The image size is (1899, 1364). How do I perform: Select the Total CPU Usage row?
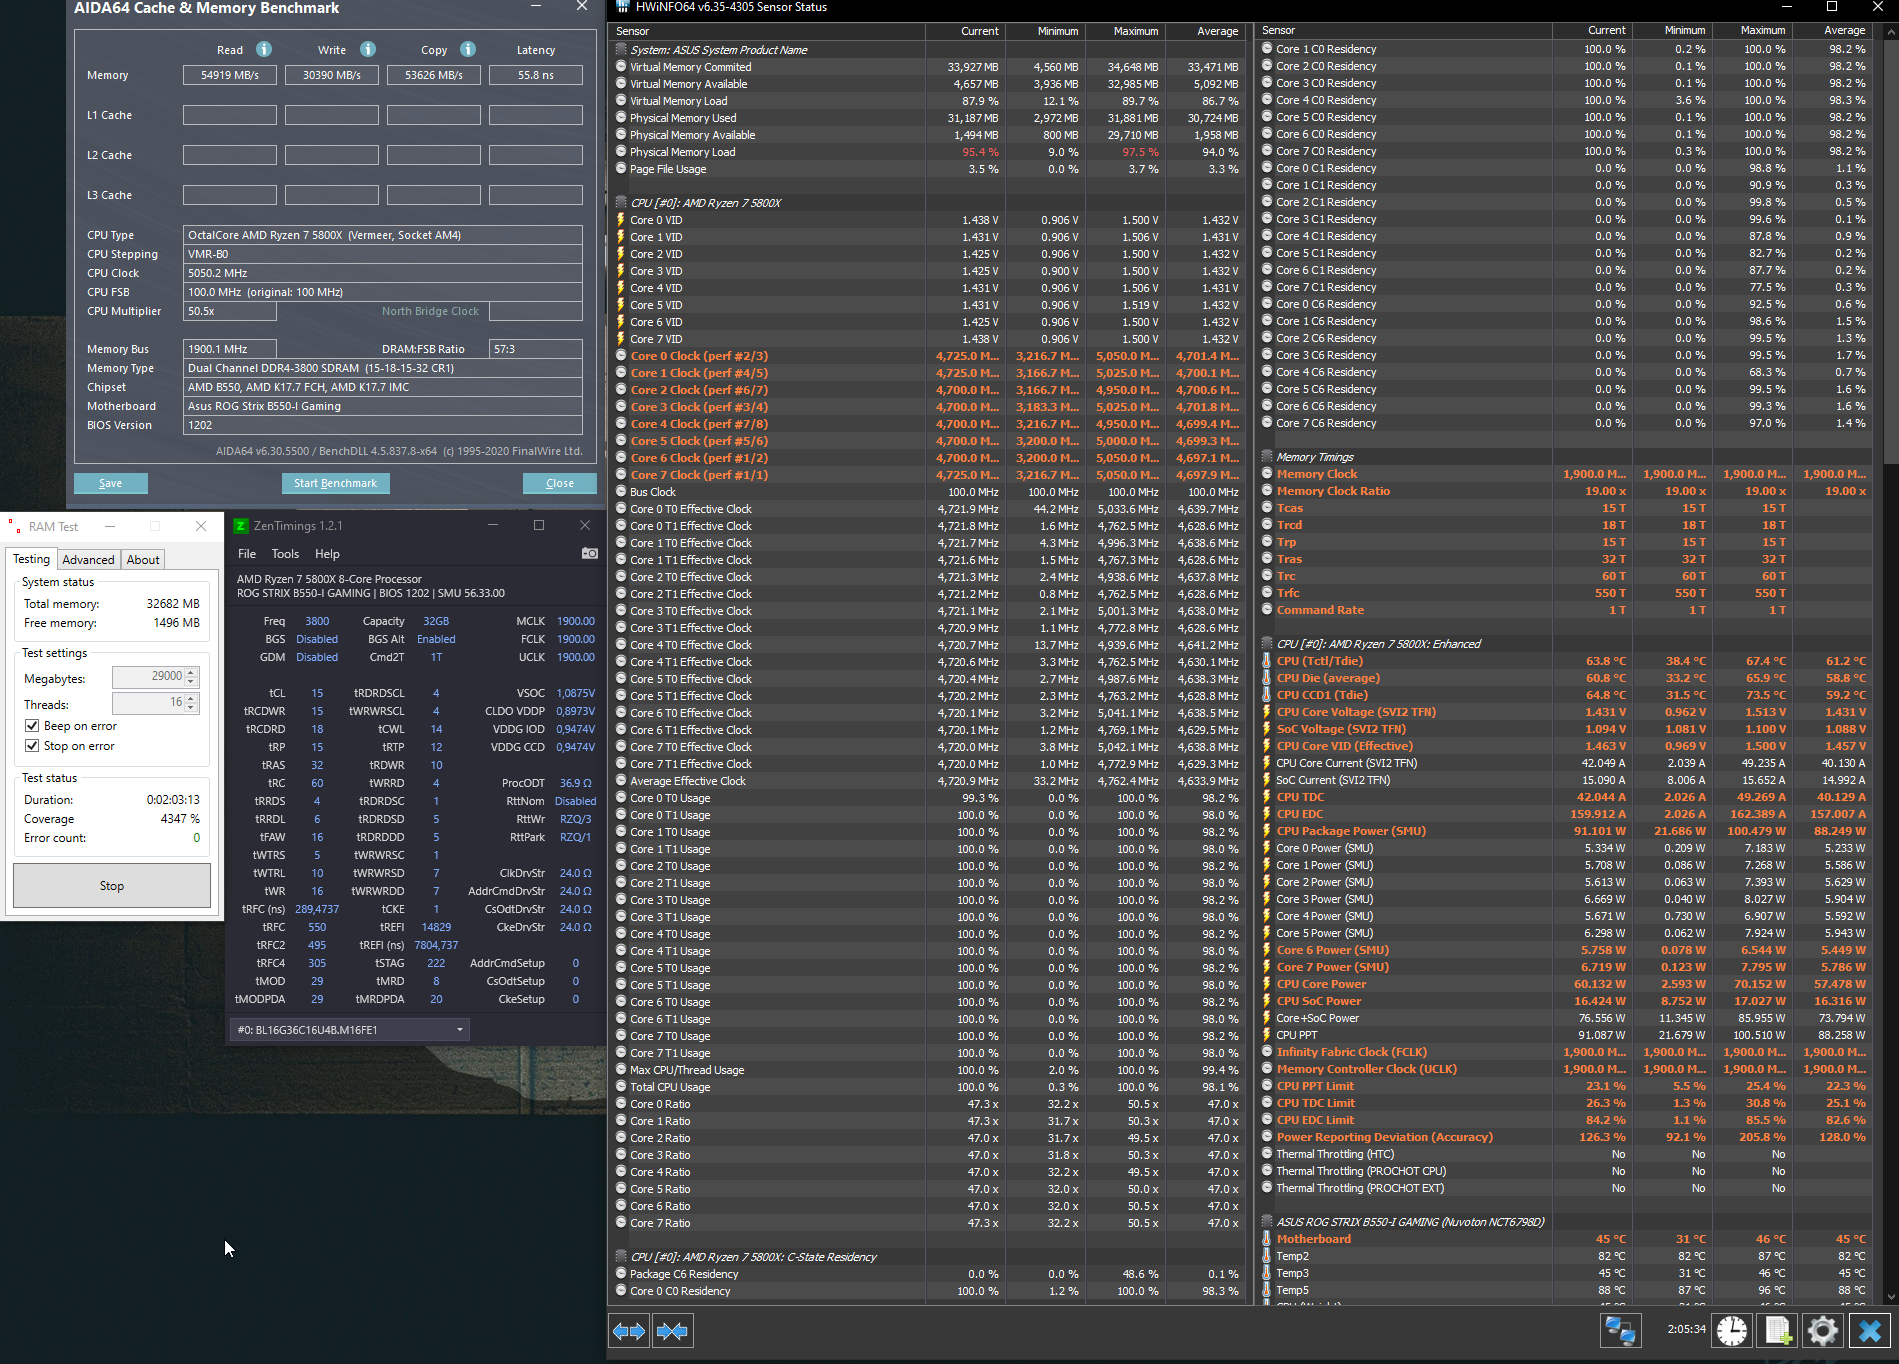tap(927, 1087)
